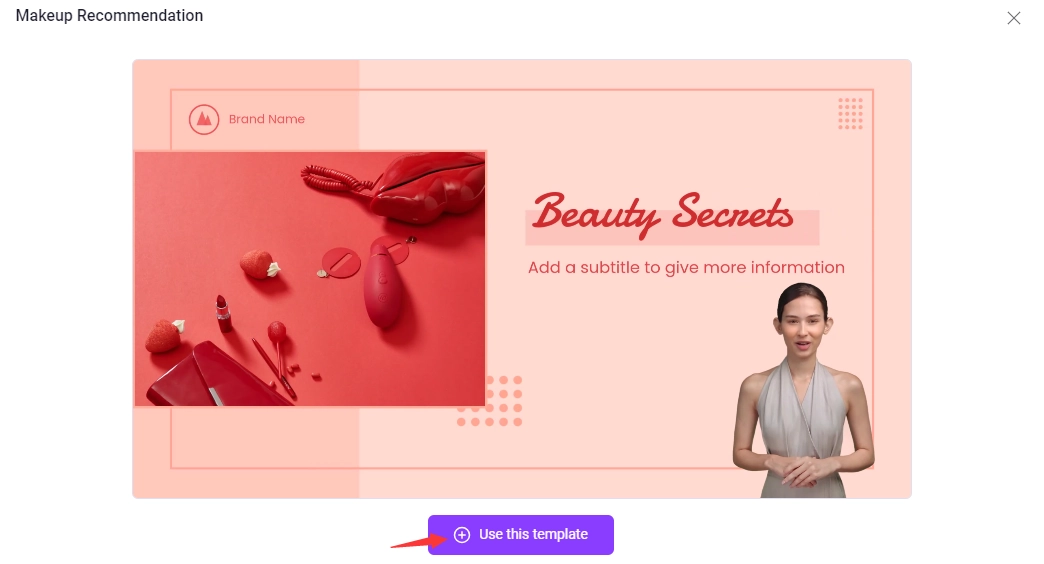This screenshot has width=1044, height=564.
Task: Close the Makeup Recommendation preview dialog
Action: click(x=1013, y=18)
